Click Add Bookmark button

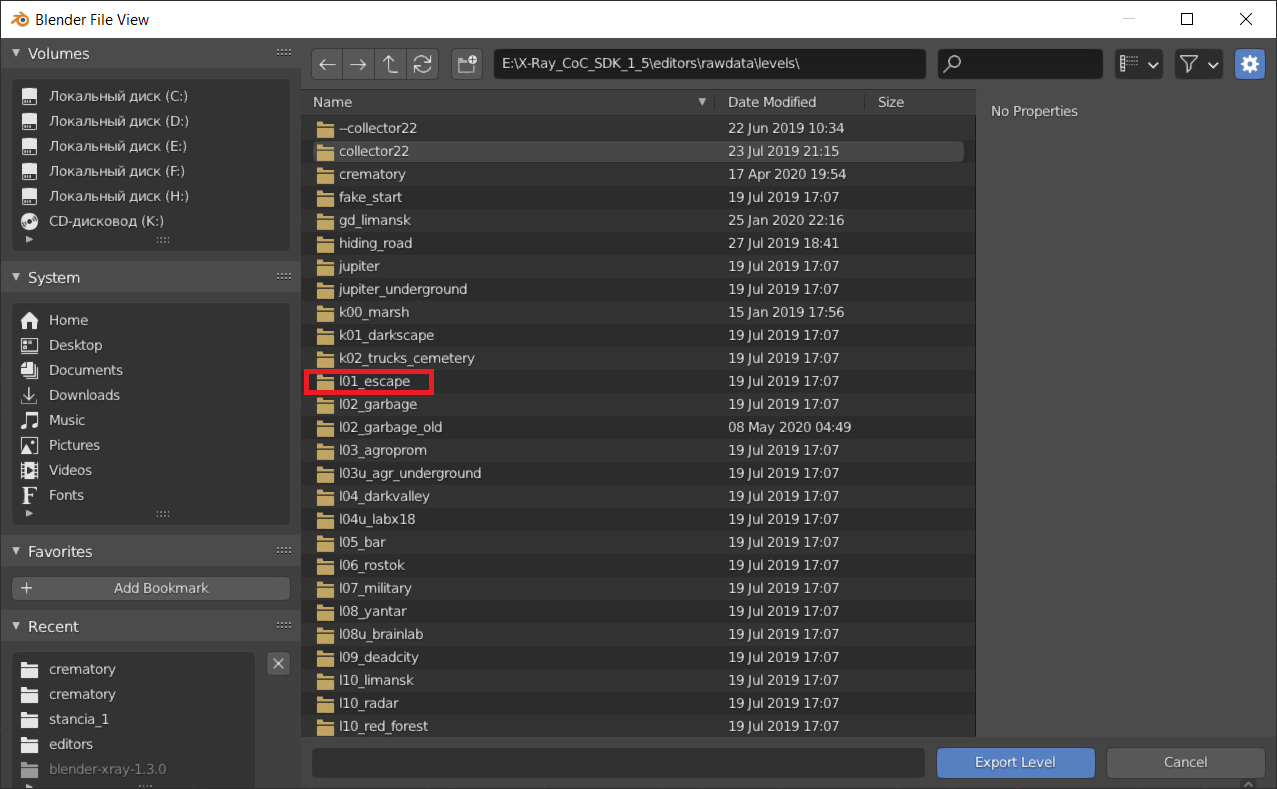click(x=151, y=588)
